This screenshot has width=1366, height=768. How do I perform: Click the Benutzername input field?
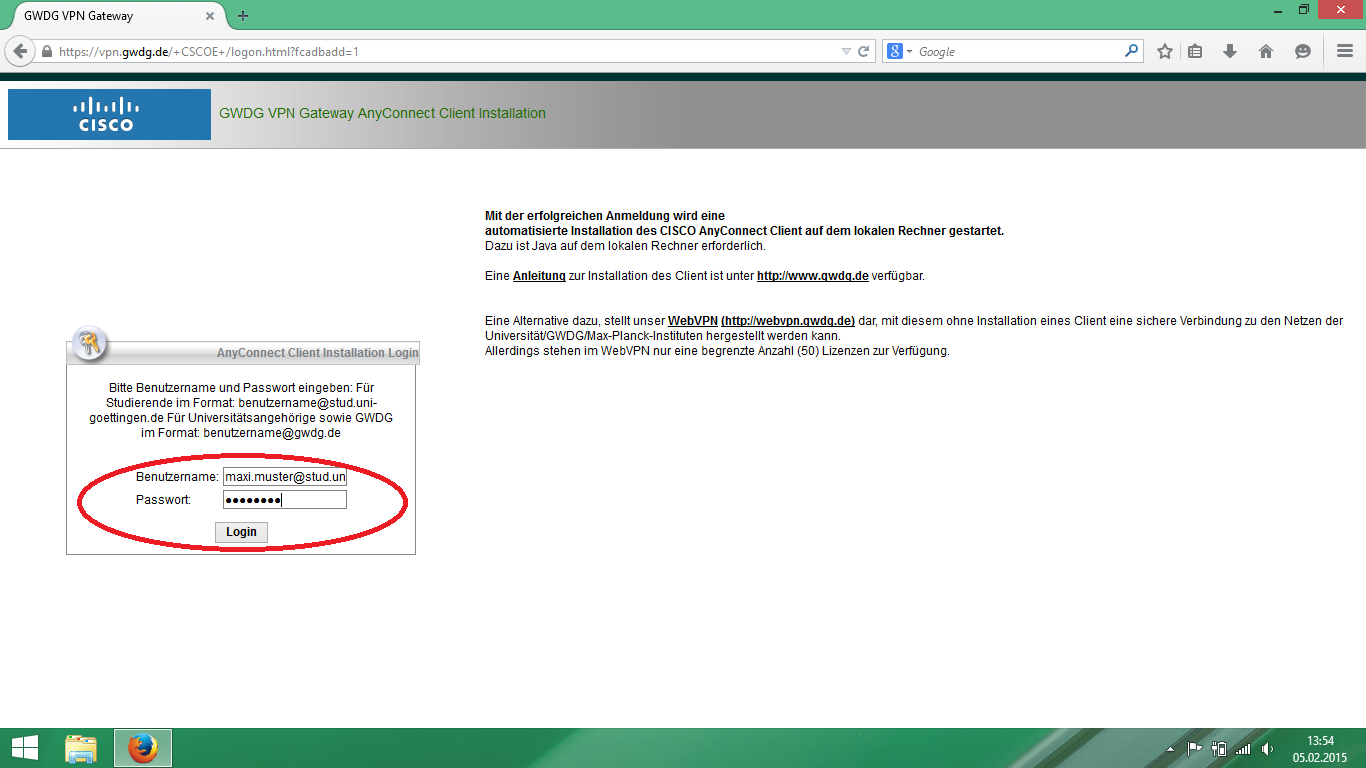coord(285,477)
